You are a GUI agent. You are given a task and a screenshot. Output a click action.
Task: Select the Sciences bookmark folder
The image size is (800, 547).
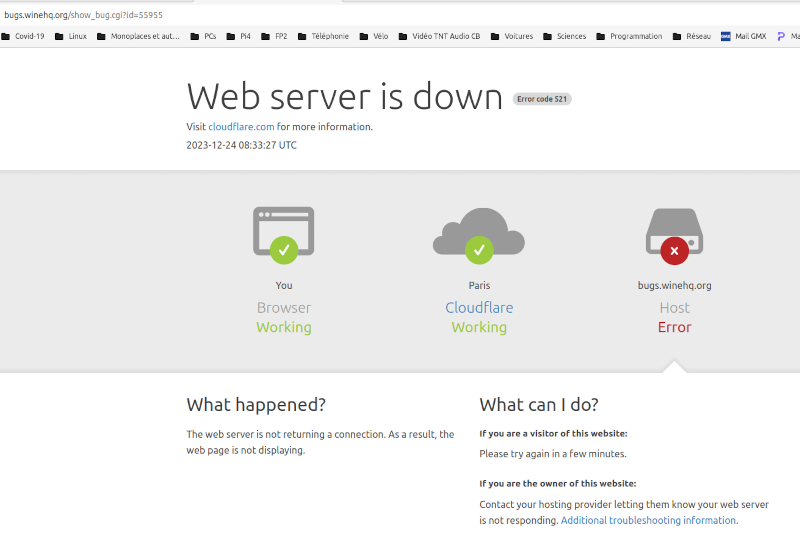565,36
